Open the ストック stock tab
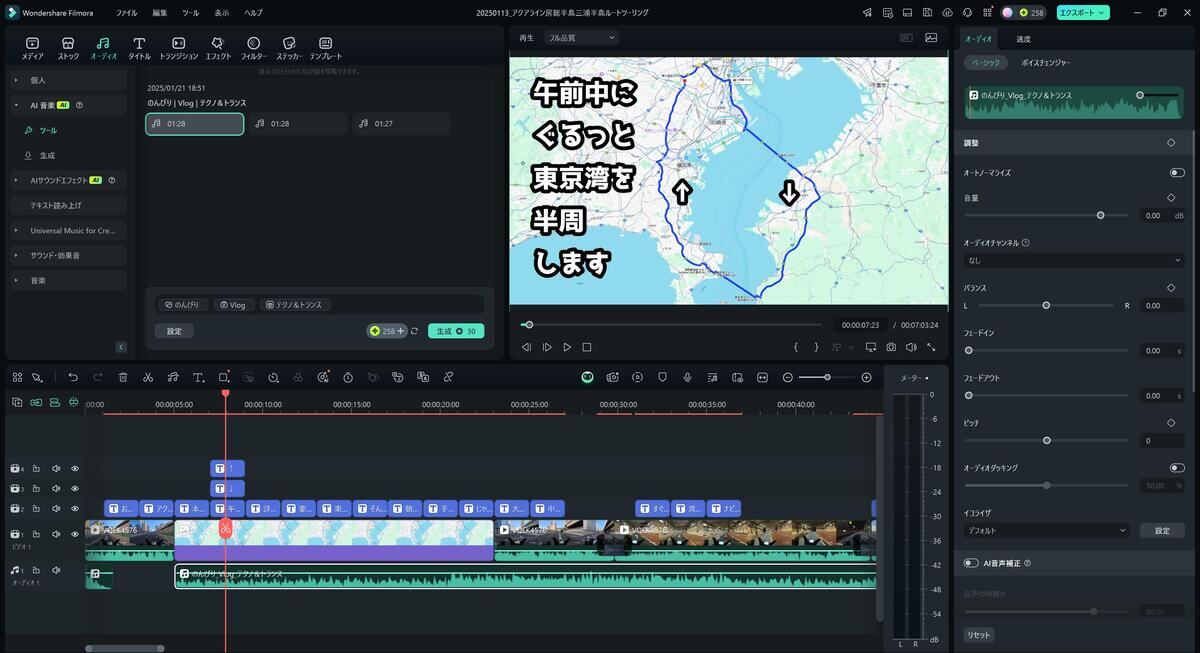Screen dimensions: 1200x653 coord(68,48)
